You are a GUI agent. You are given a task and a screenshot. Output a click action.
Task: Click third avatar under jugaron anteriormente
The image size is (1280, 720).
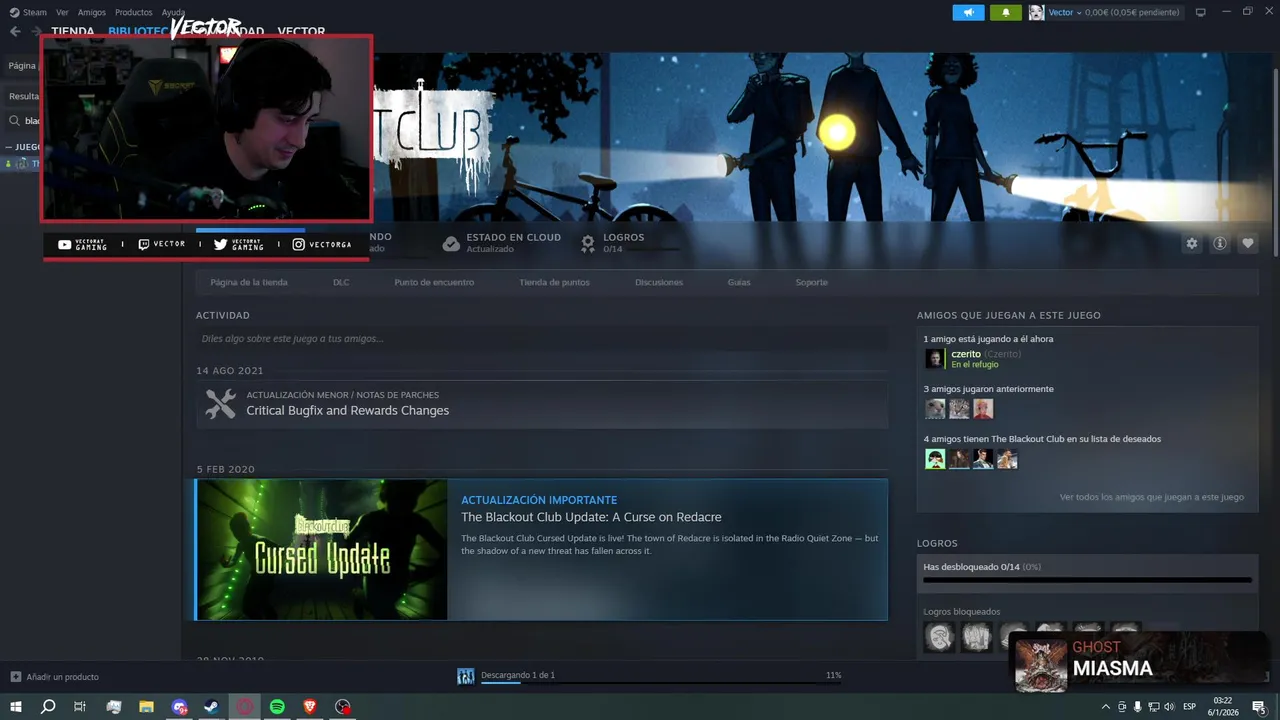[x=983, y=408]
